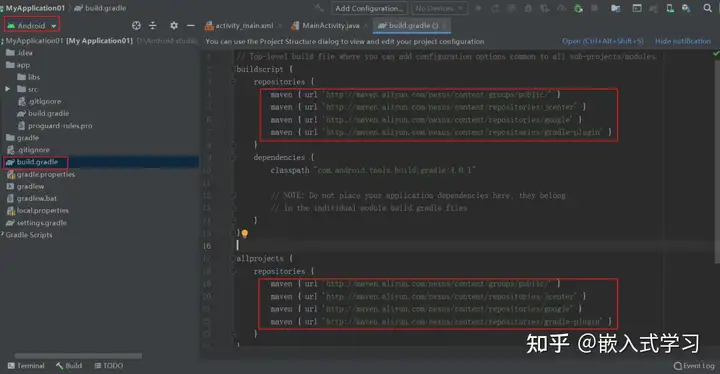Open the Android project view dropdown

[x=32, y=26]
